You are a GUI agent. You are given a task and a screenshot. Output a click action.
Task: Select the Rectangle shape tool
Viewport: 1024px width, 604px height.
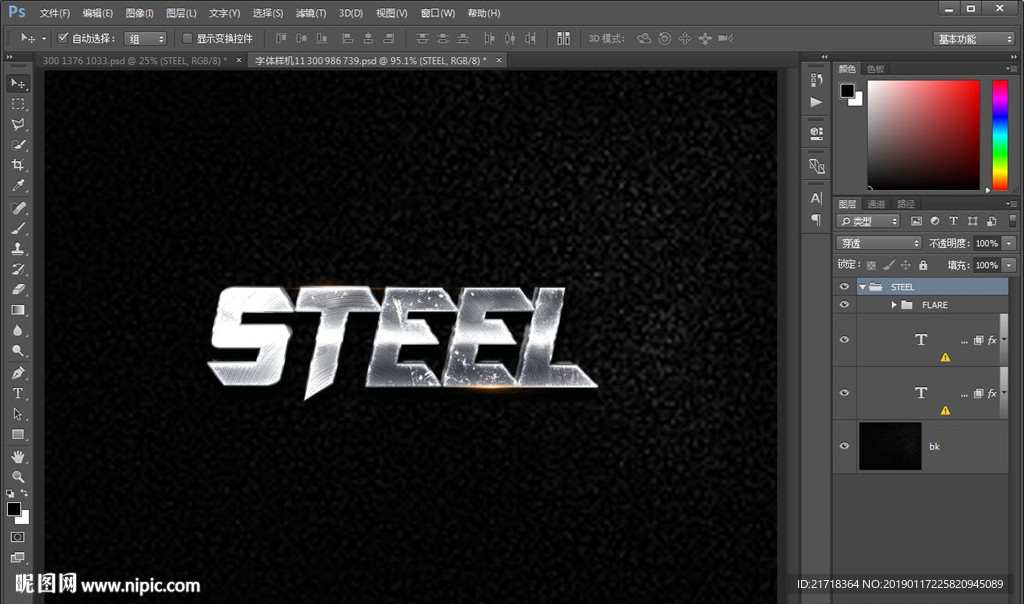pos(18,434)
